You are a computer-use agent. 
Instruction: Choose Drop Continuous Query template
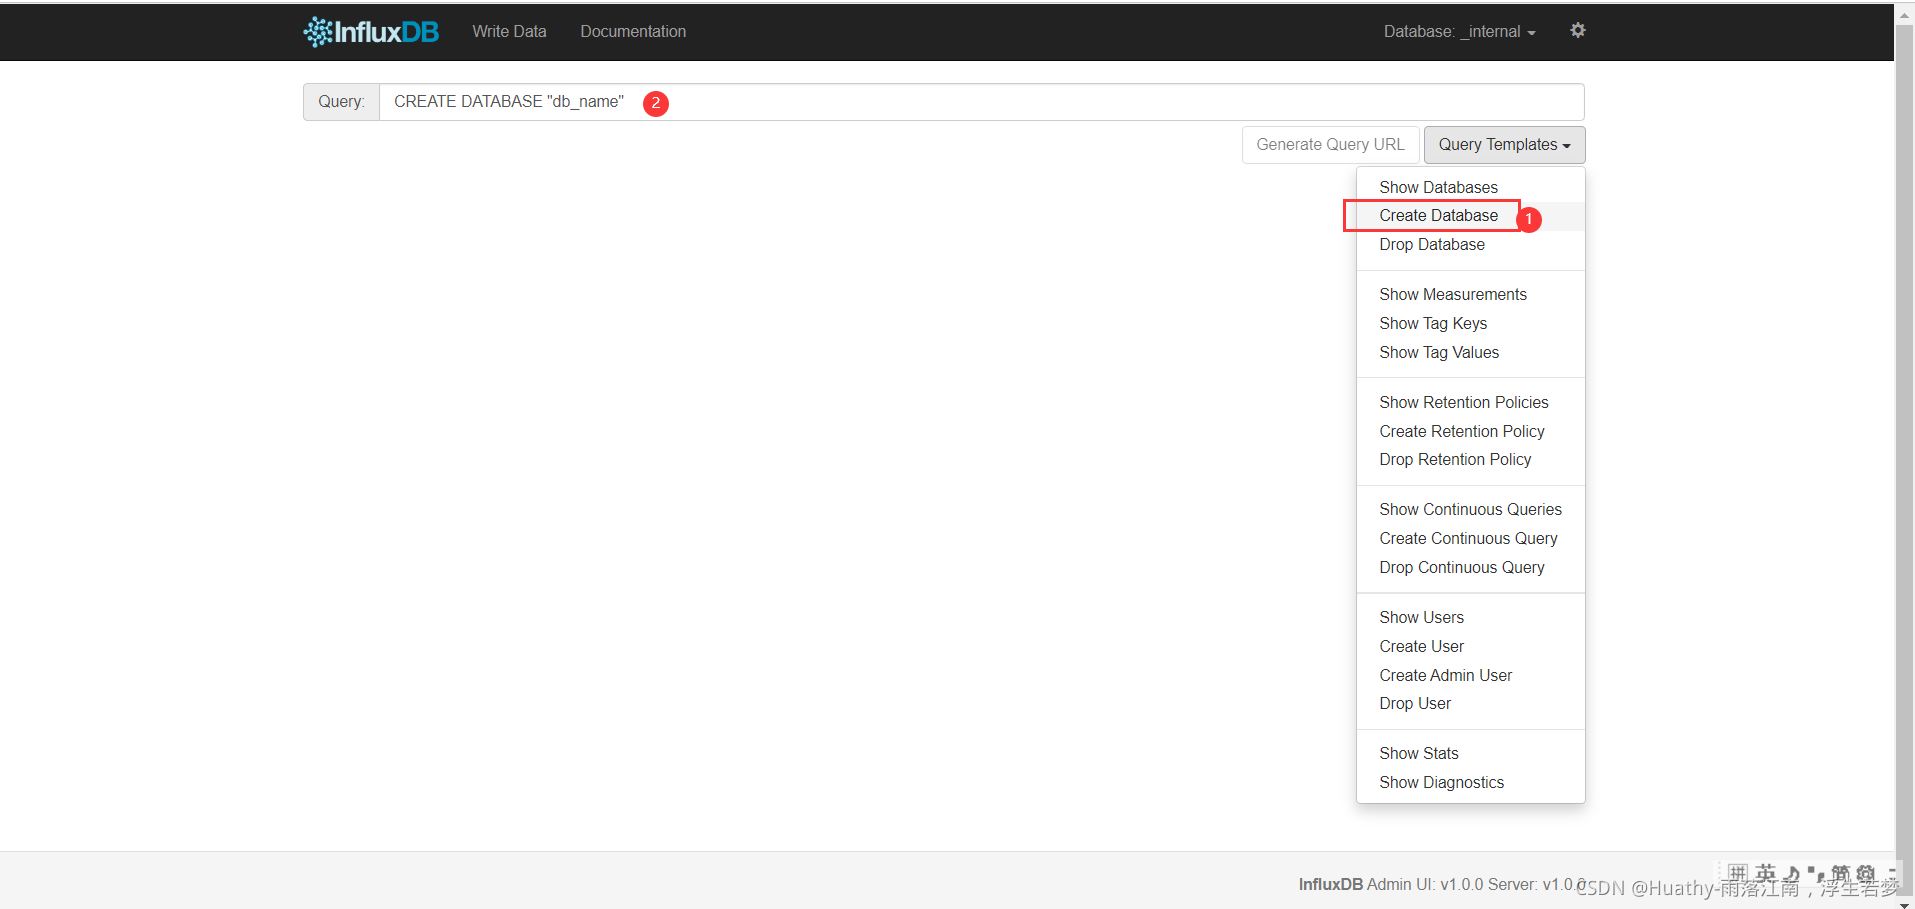click(1470, 567)
